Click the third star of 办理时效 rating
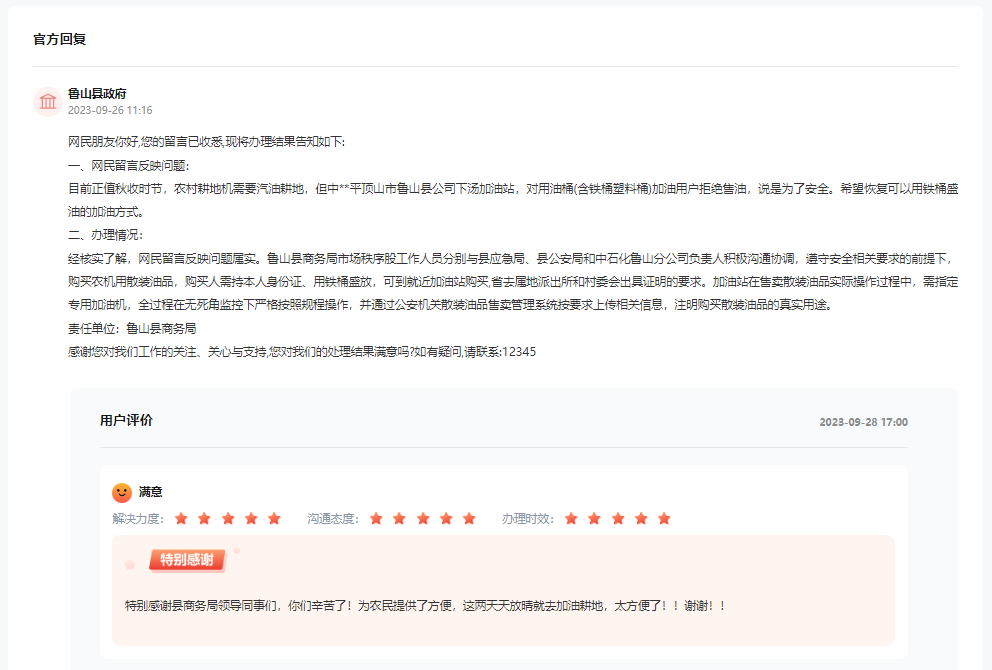This screenshot has width=992, height=670. click(617, 519)
